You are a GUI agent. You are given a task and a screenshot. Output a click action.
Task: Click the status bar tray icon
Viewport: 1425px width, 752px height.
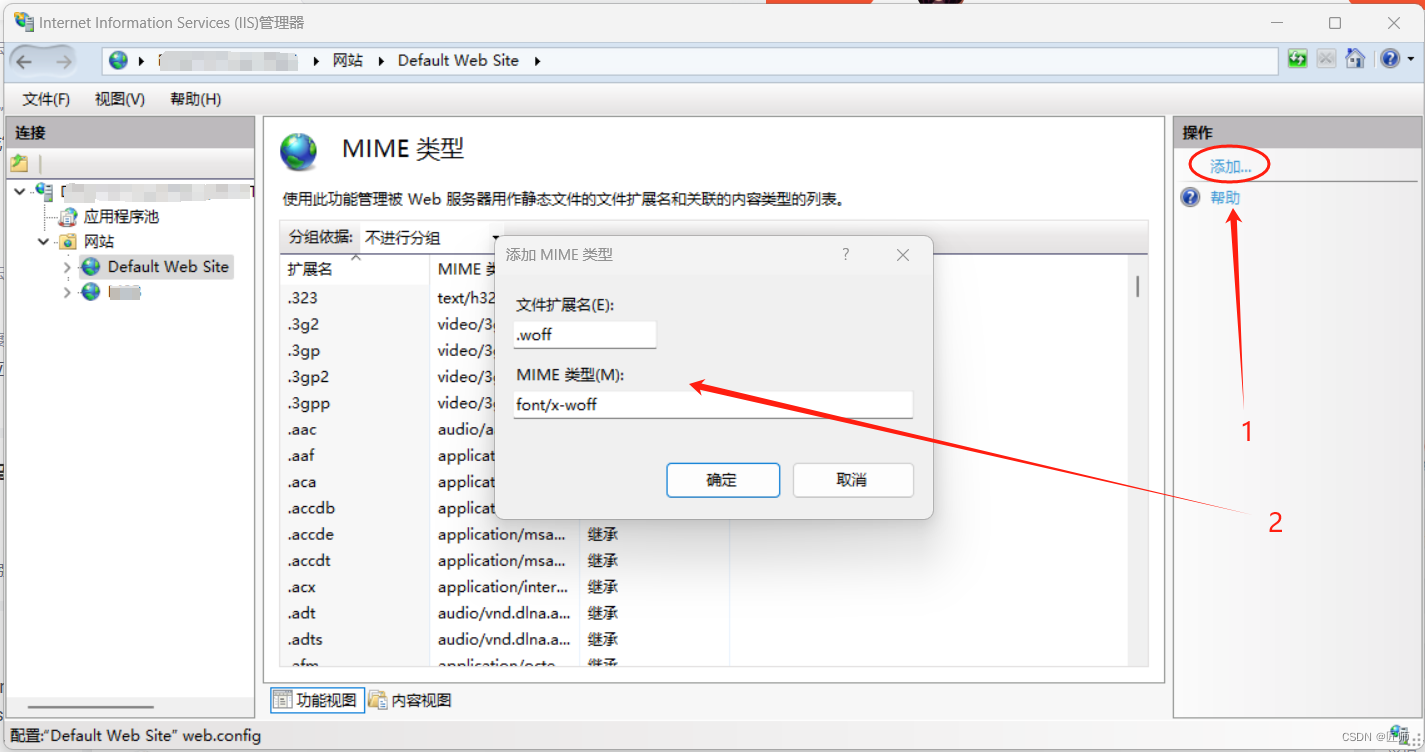(x=1398, y=735)
